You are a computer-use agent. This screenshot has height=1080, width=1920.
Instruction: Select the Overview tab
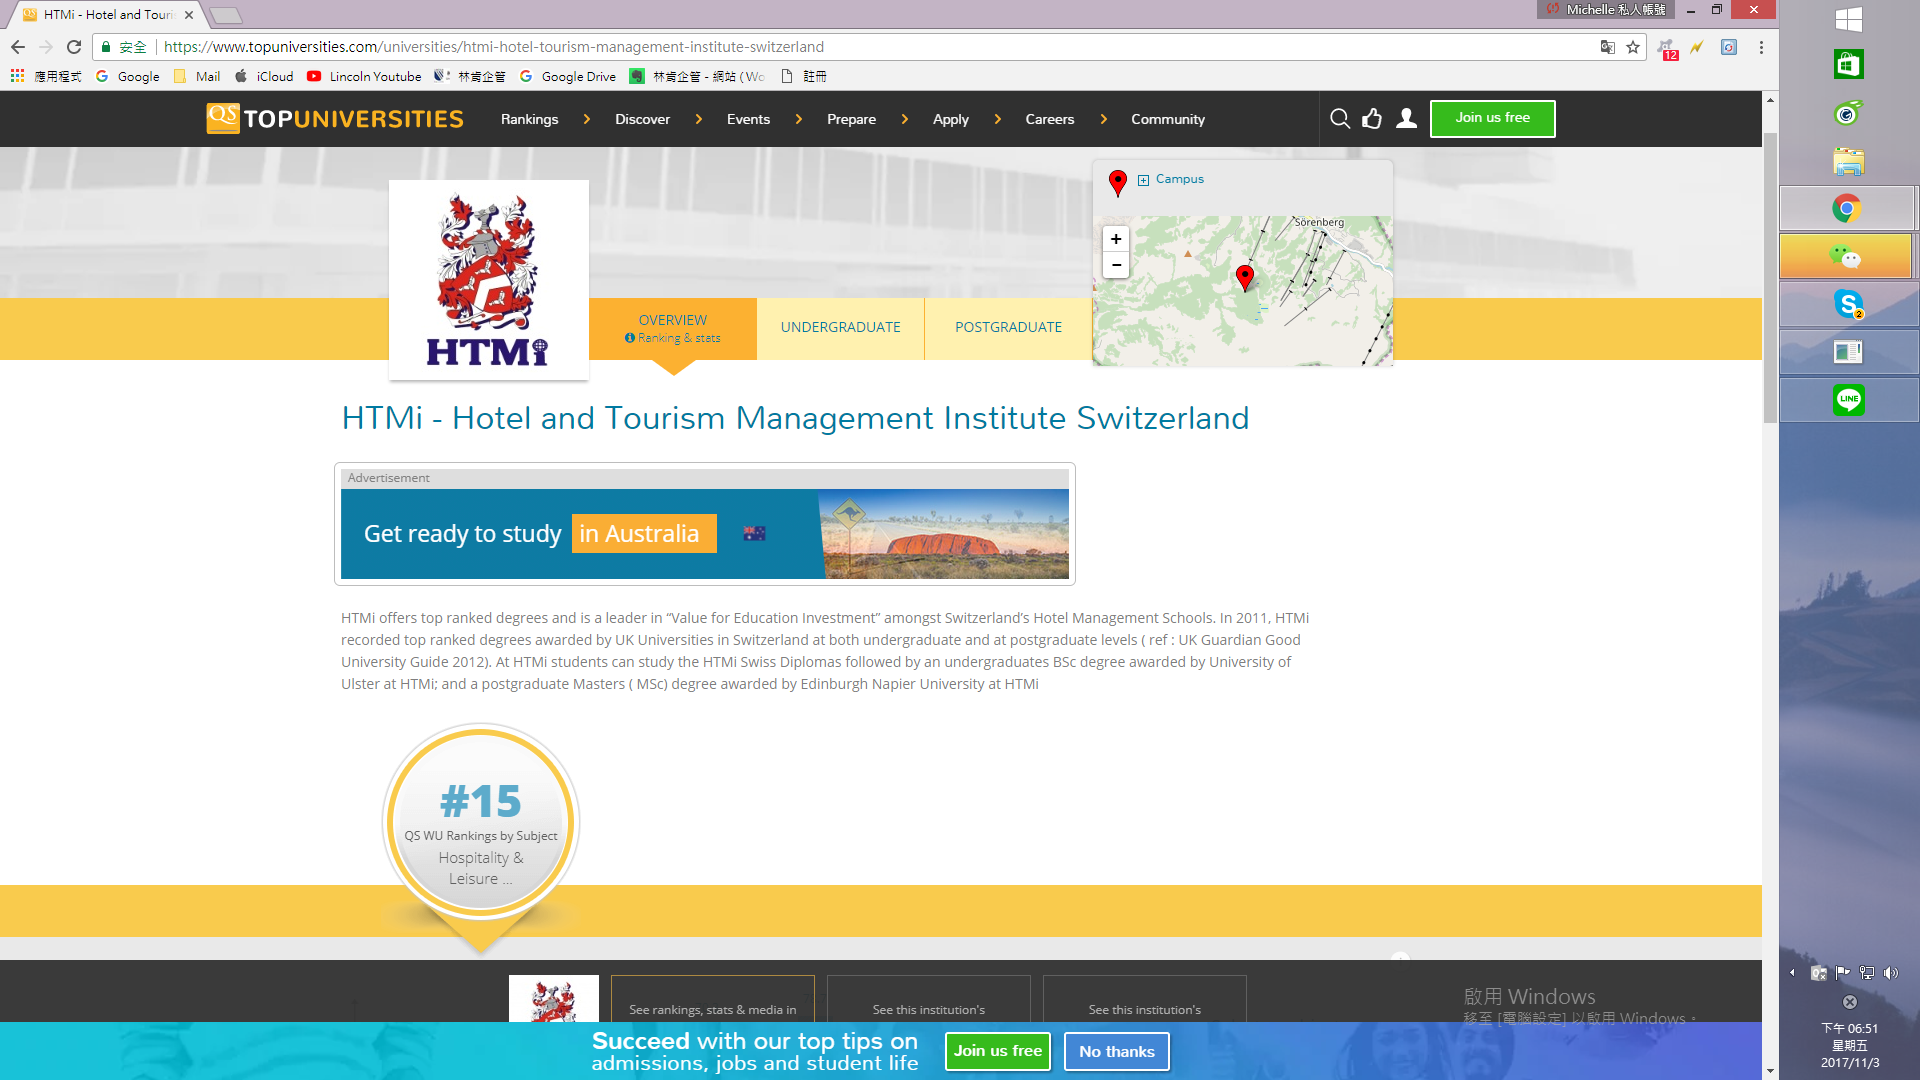tap(672, 328)
